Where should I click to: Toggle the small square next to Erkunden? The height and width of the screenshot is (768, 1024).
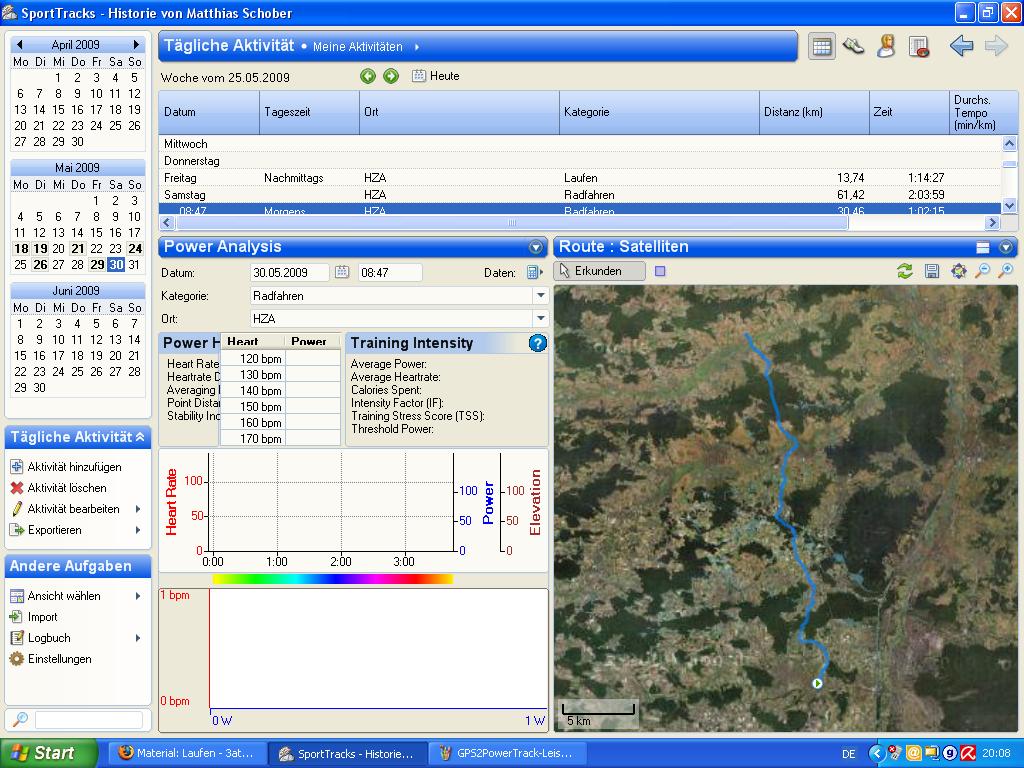660,271
